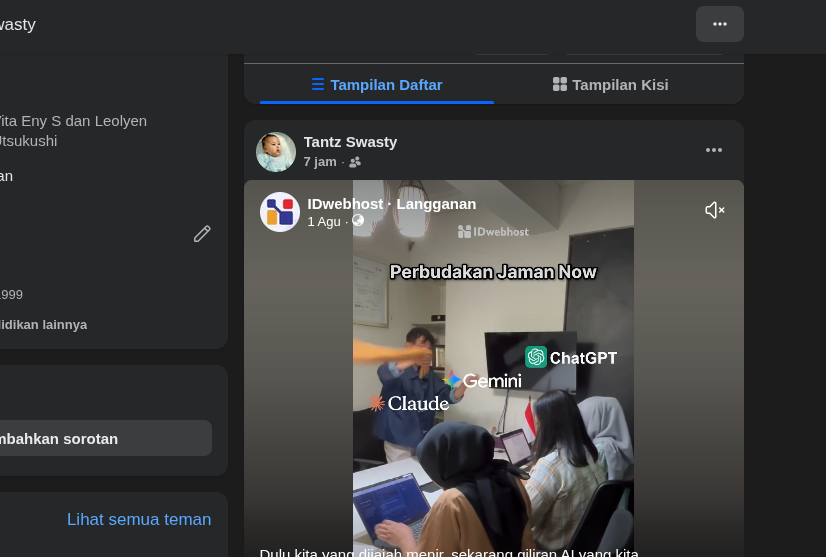Open Tantz Swasty's profile picture

[x=276, y=152]
